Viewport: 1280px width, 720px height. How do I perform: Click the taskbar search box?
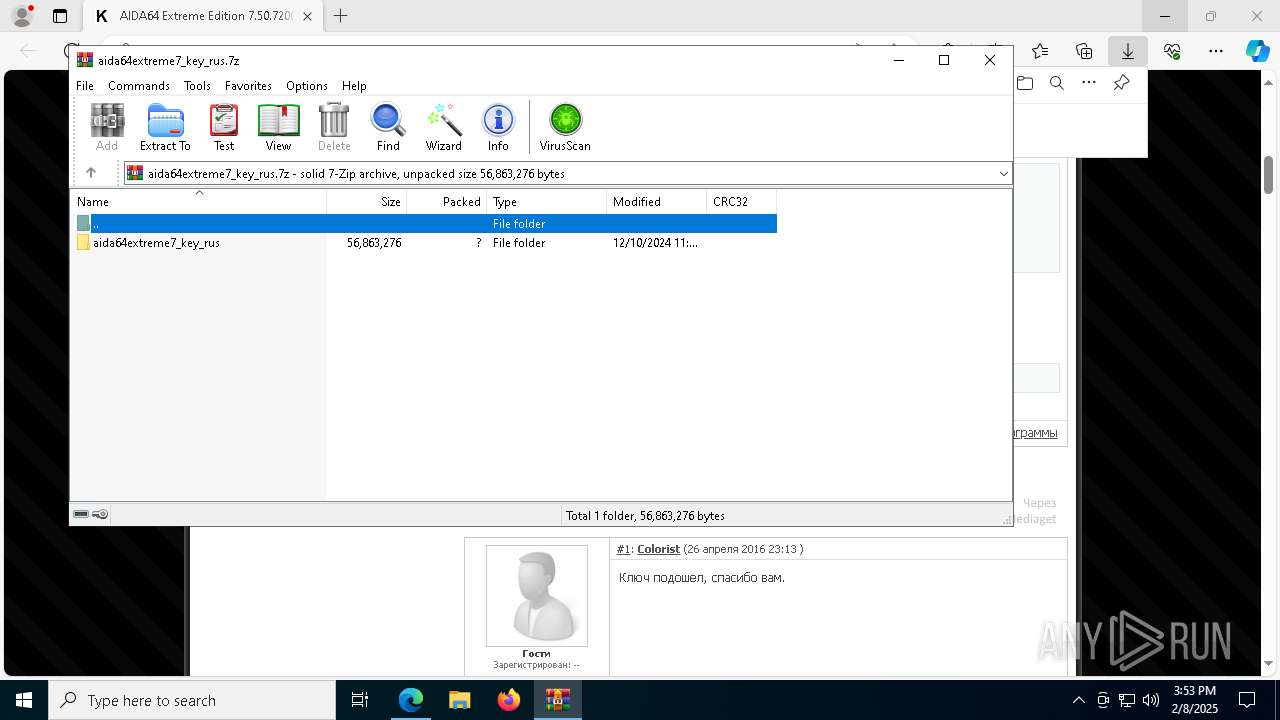pos(192,700)
